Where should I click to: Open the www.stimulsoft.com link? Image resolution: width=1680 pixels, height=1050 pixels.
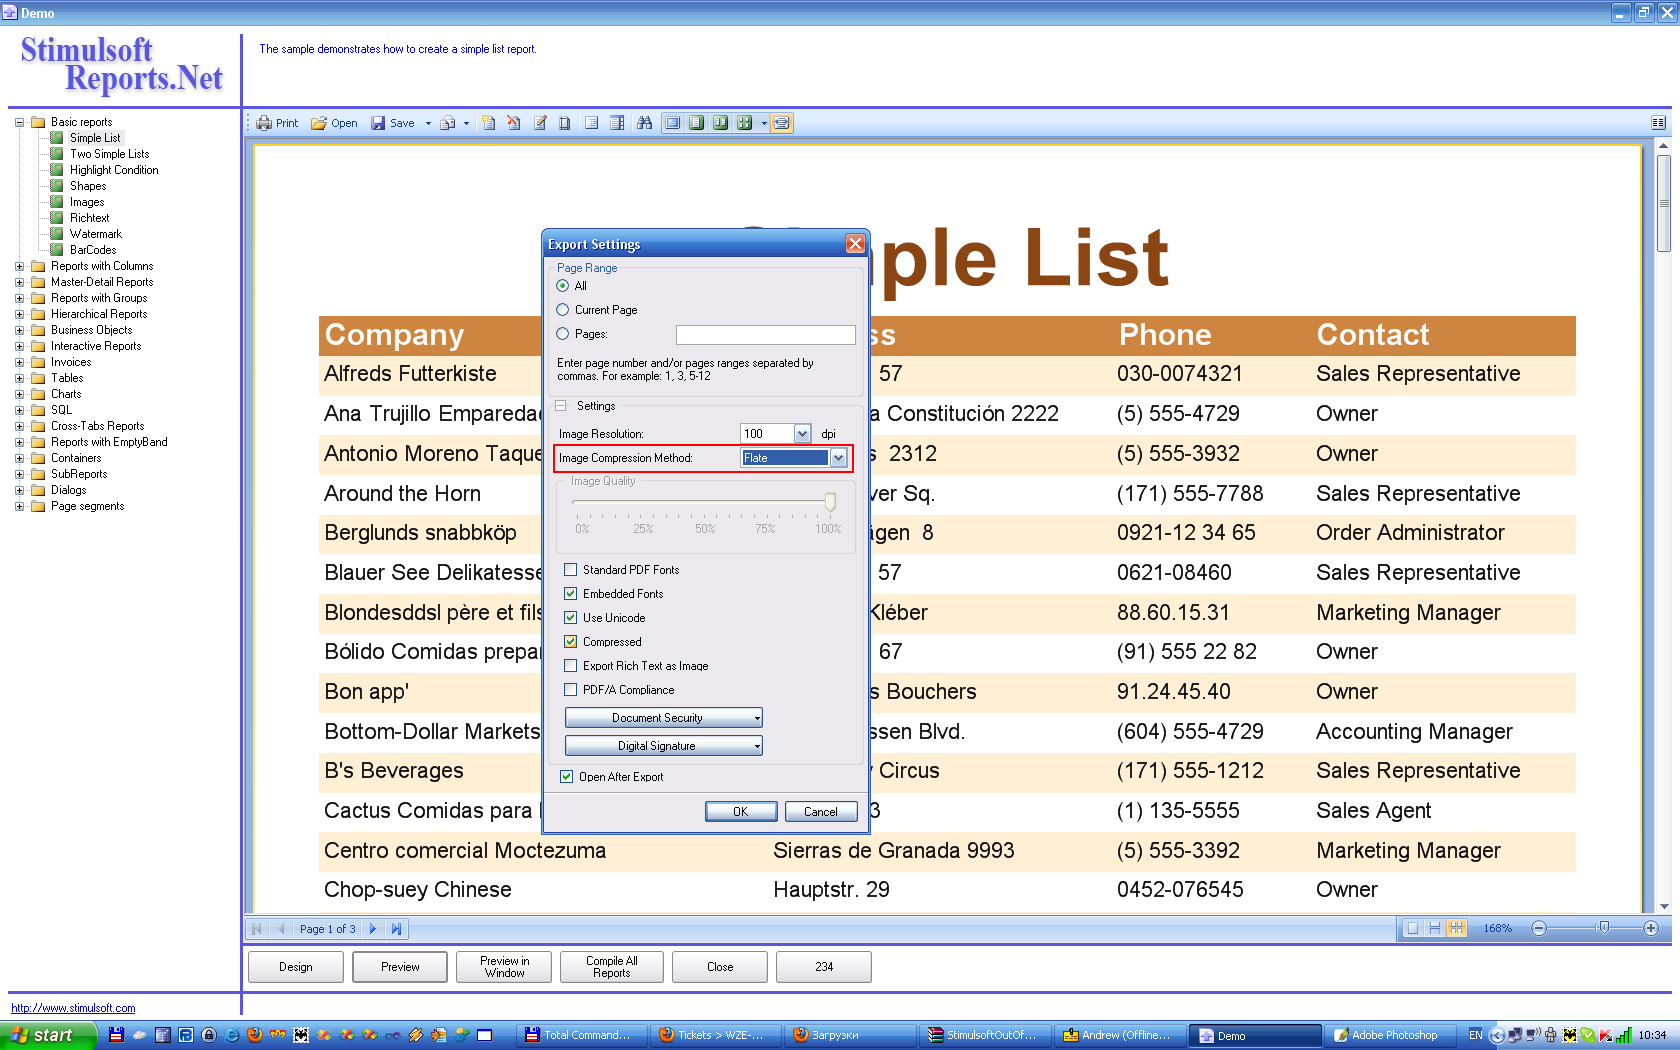click(x=73, y=1008)
